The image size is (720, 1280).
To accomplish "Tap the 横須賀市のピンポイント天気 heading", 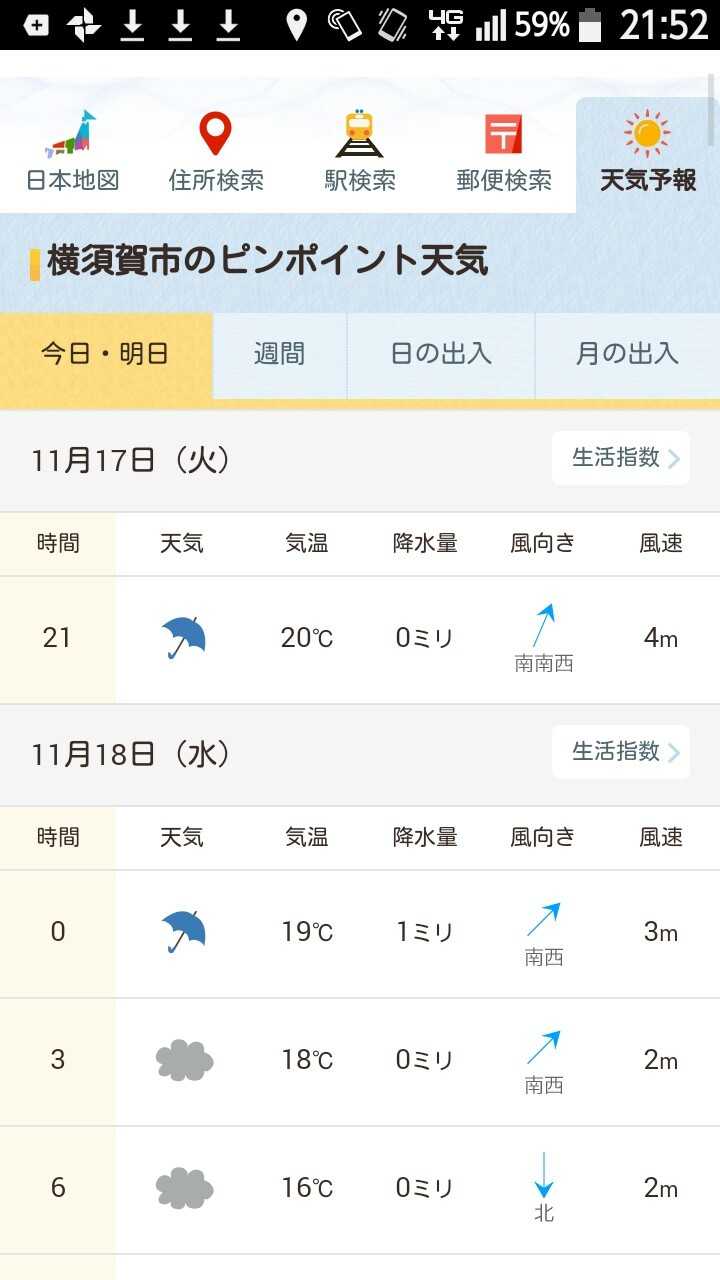I will [268, 262].
